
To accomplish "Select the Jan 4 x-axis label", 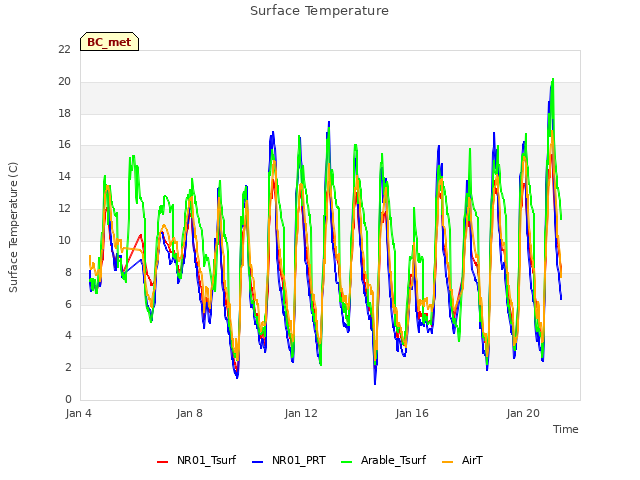I will (78, 413).
